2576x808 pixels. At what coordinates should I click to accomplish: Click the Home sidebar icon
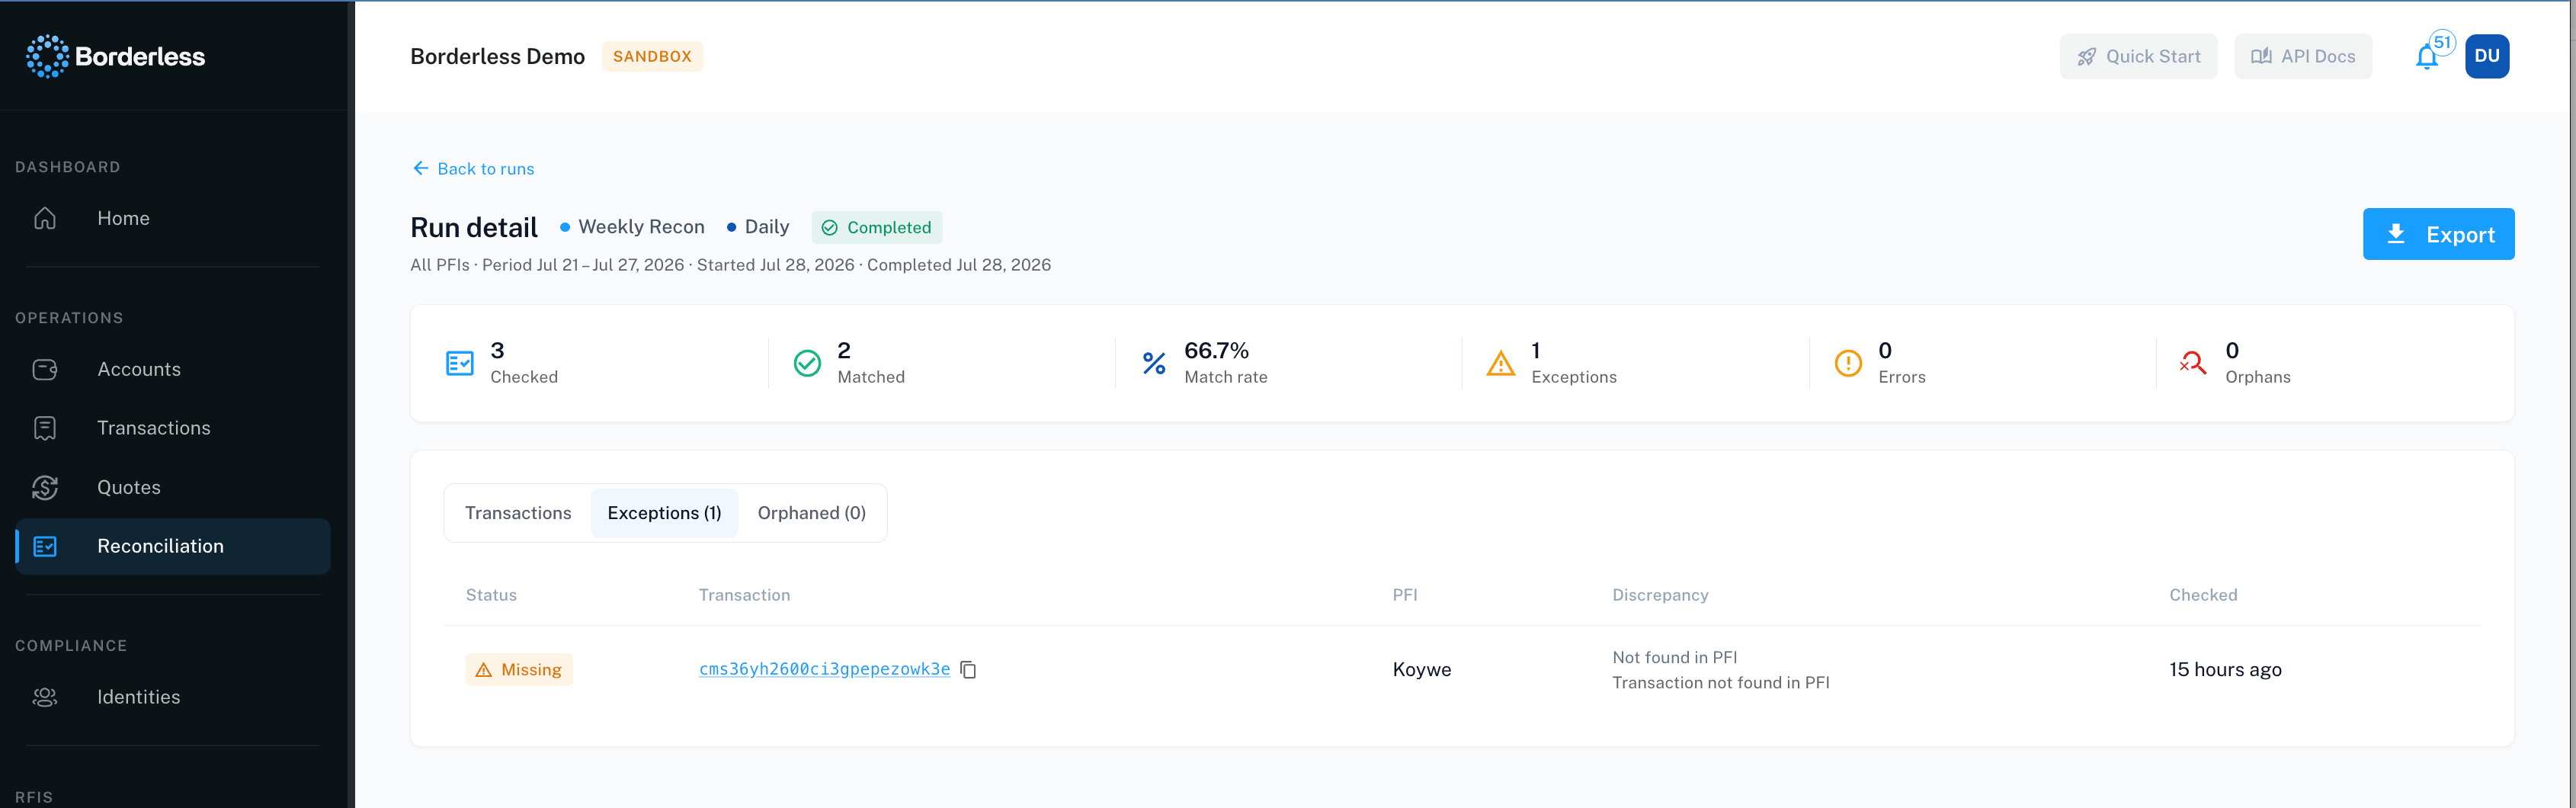[45, 218]
